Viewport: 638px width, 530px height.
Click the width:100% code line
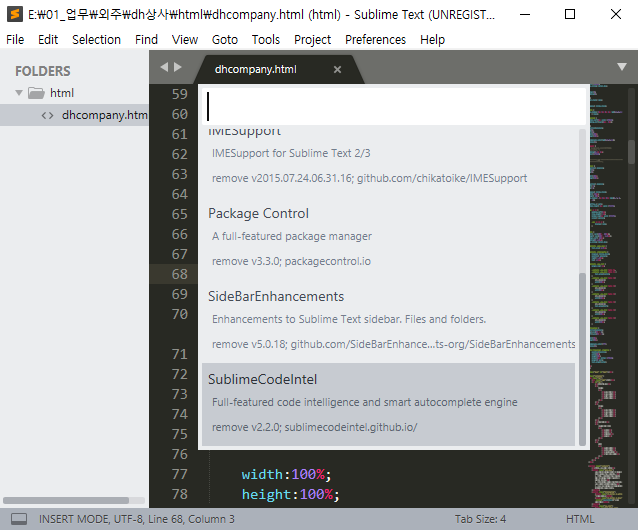coord(286,474)
